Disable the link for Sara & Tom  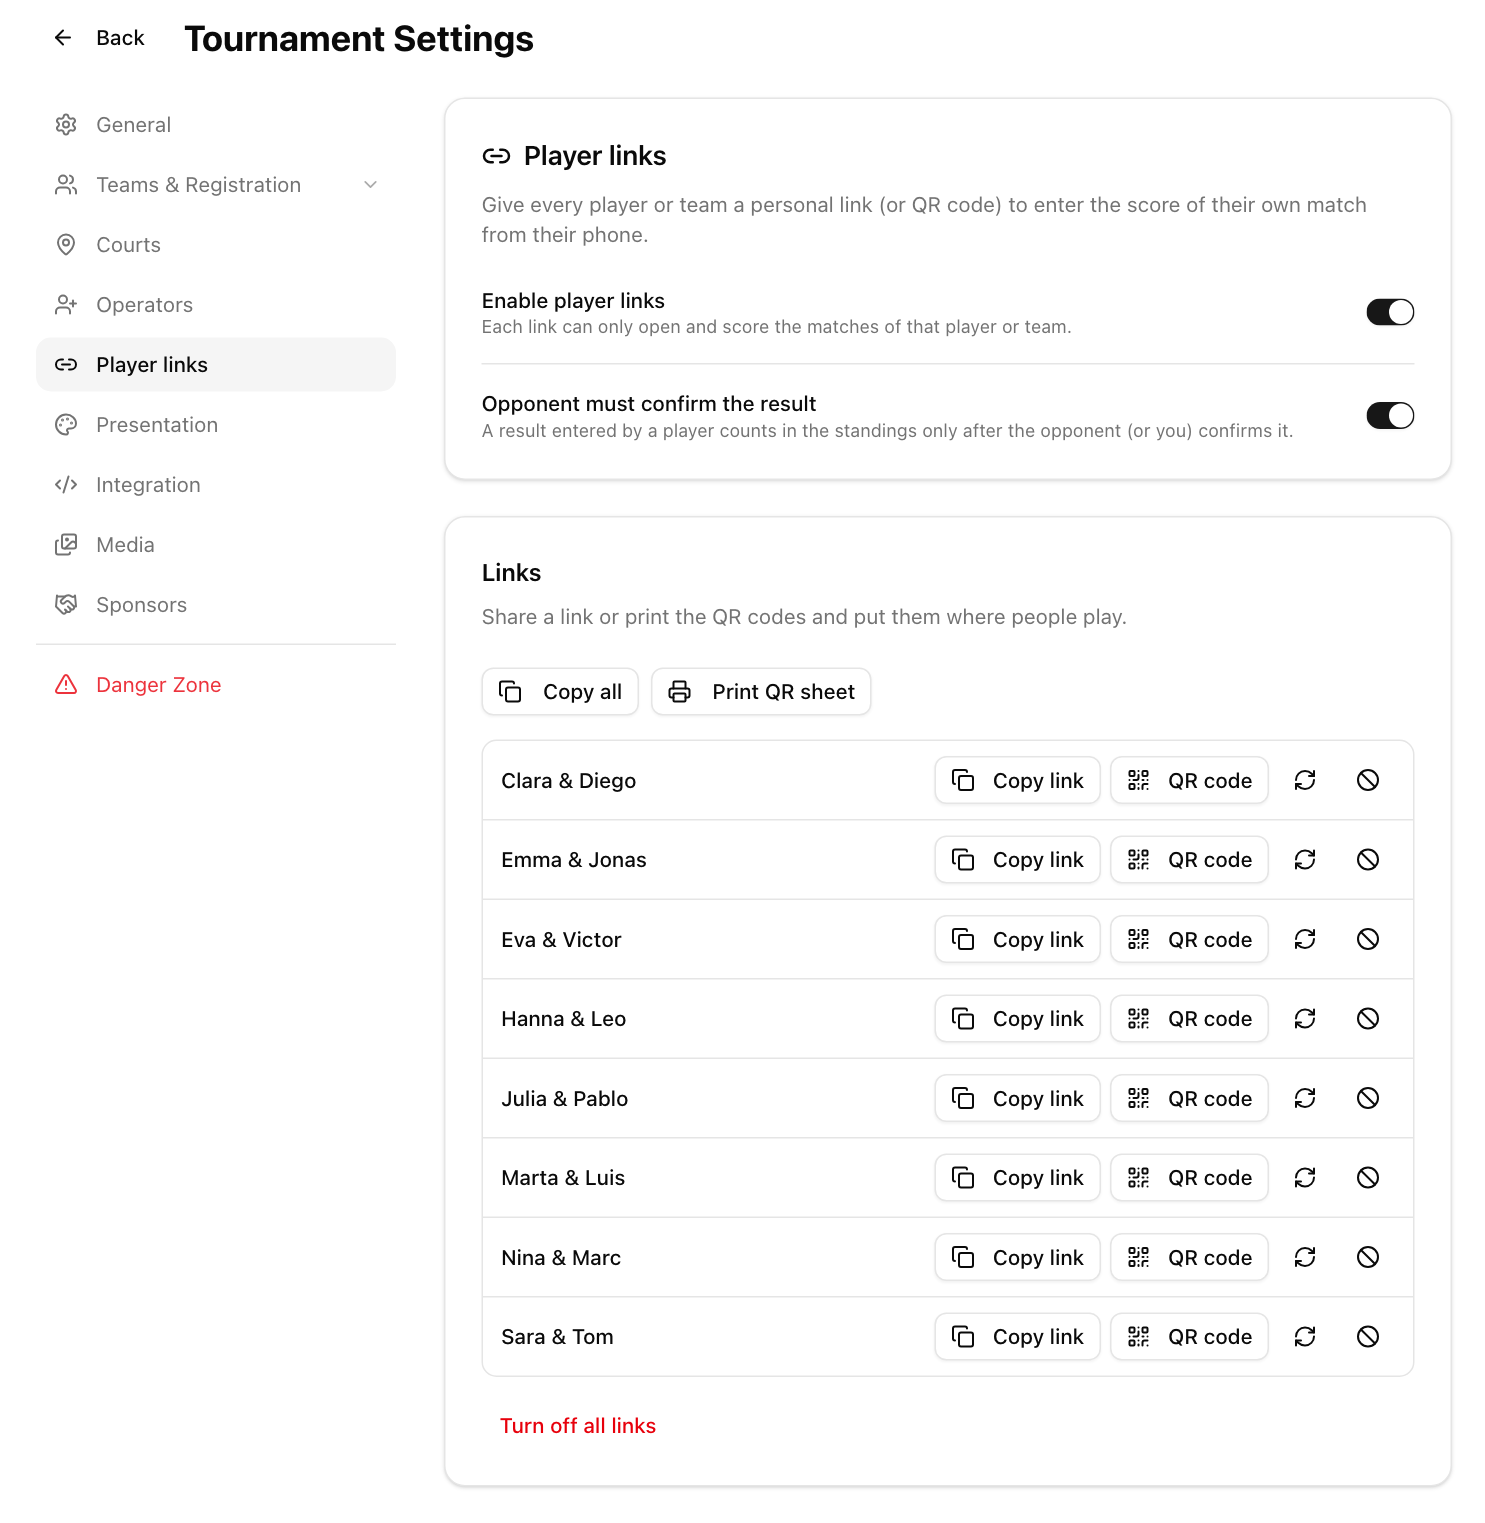tap(1368, 1337)
